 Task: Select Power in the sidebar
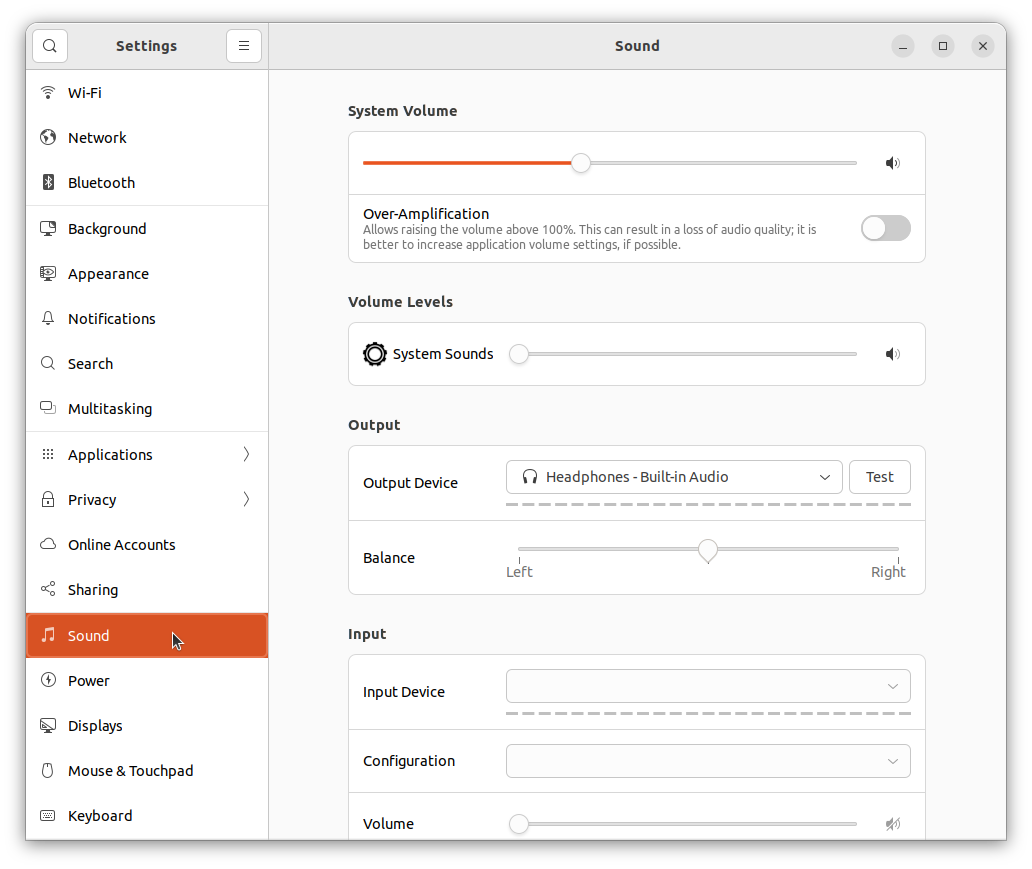tap(147, 680)
